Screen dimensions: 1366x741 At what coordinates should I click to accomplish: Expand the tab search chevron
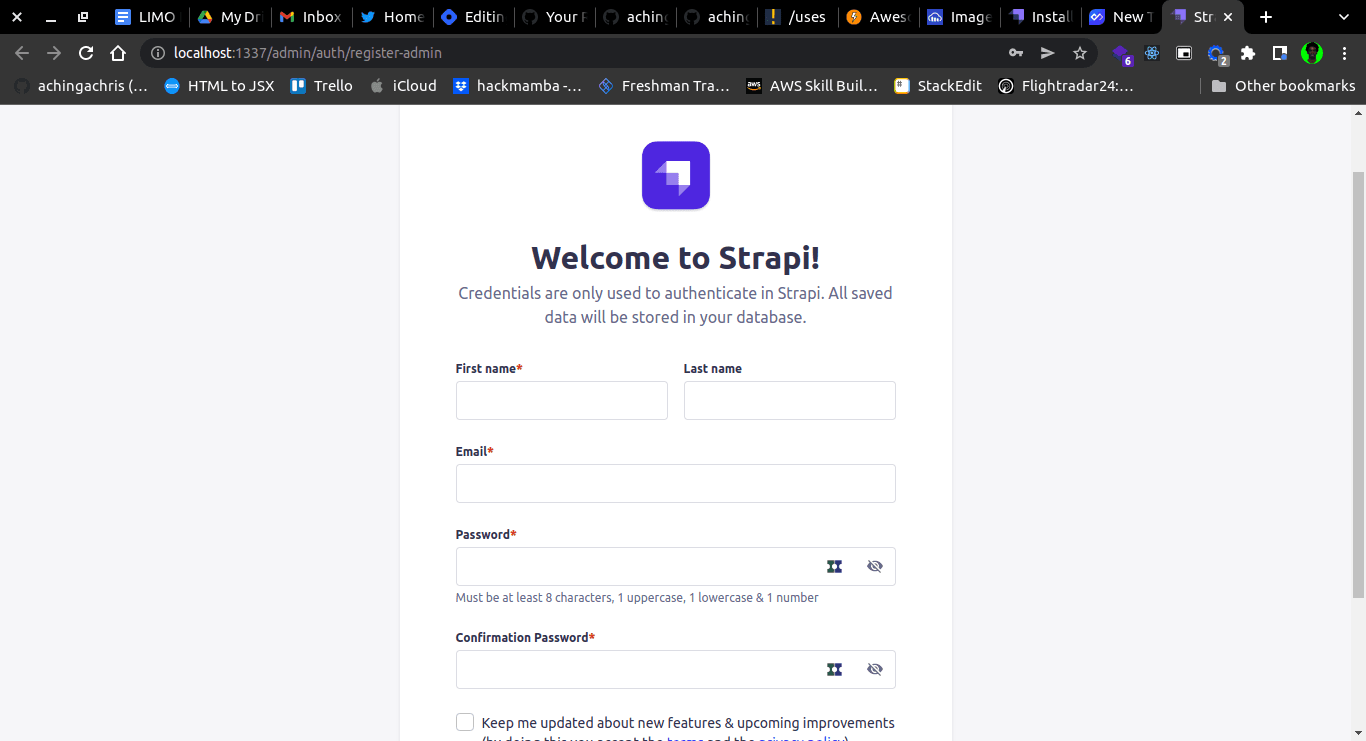pos(1343,17)
